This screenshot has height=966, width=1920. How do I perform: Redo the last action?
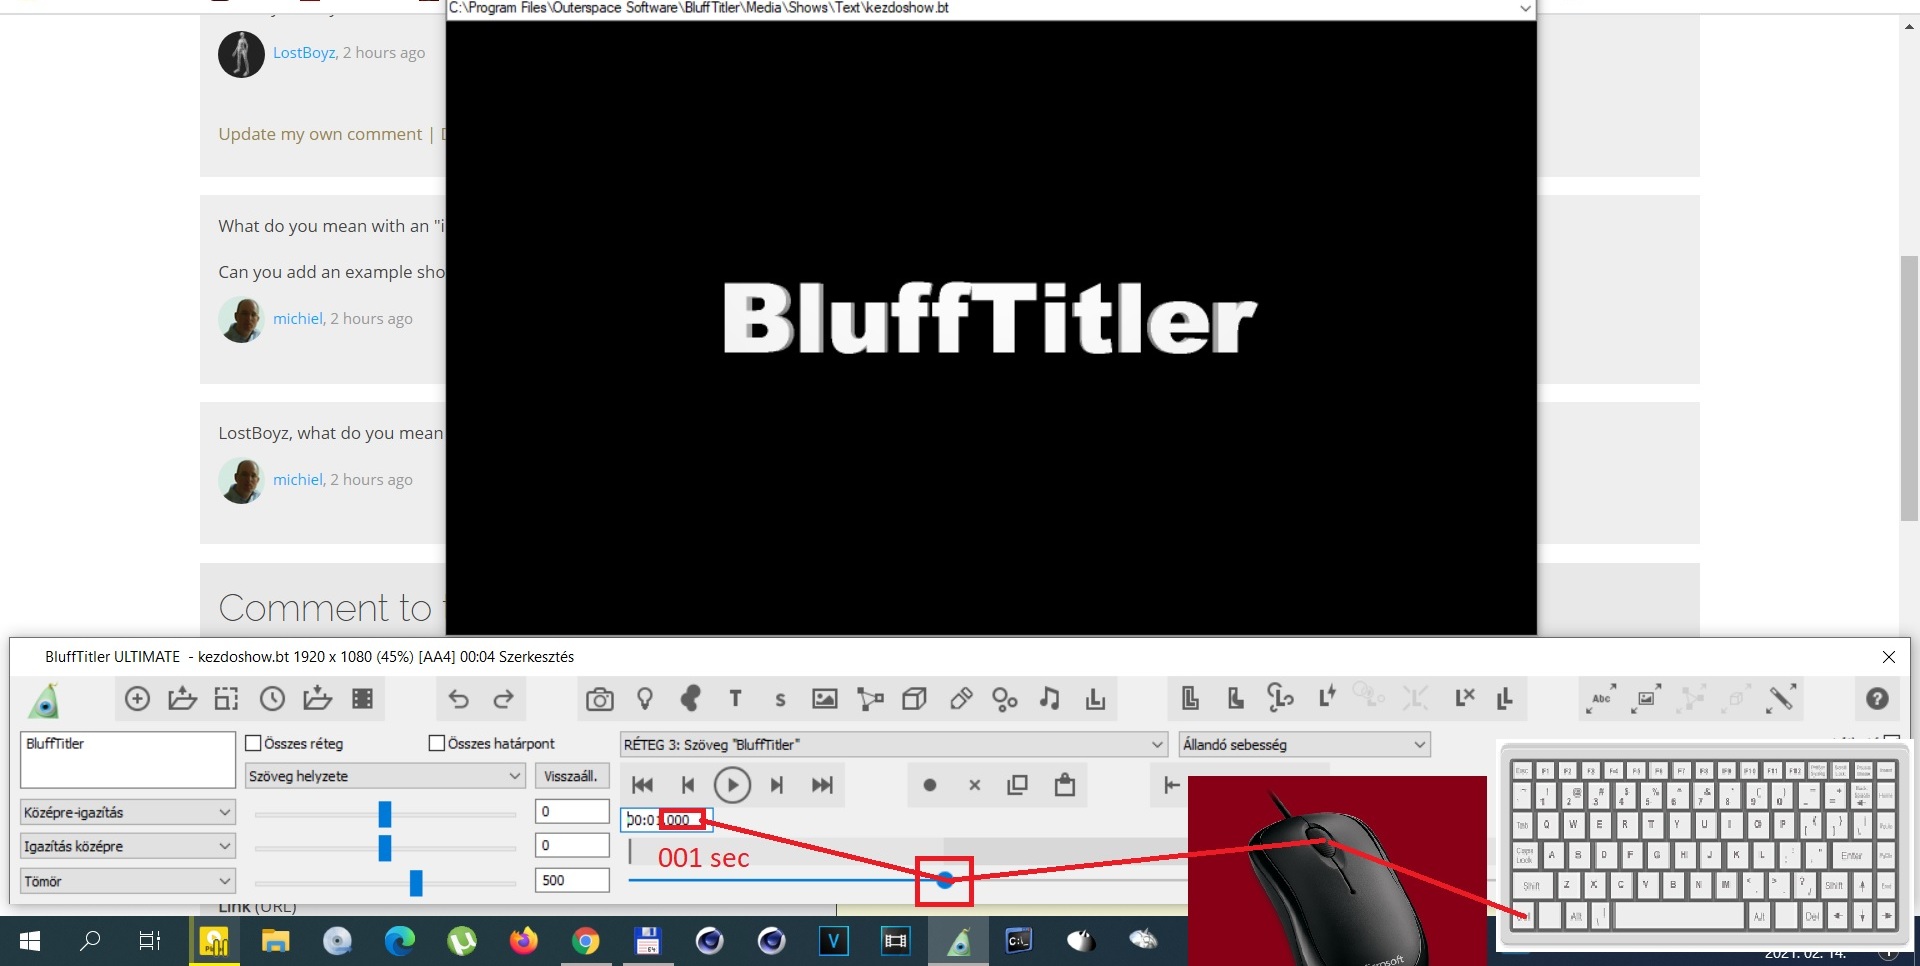pos(504,699)
